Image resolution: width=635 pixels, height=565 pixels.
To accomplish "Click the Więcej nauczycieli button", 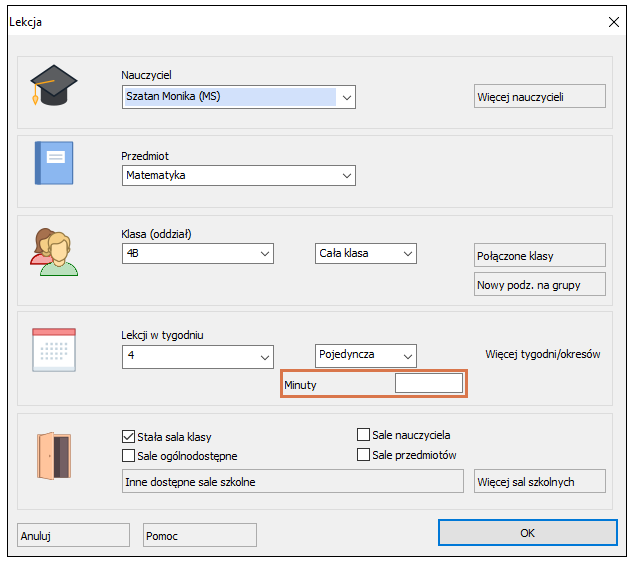I will (539, 97).
